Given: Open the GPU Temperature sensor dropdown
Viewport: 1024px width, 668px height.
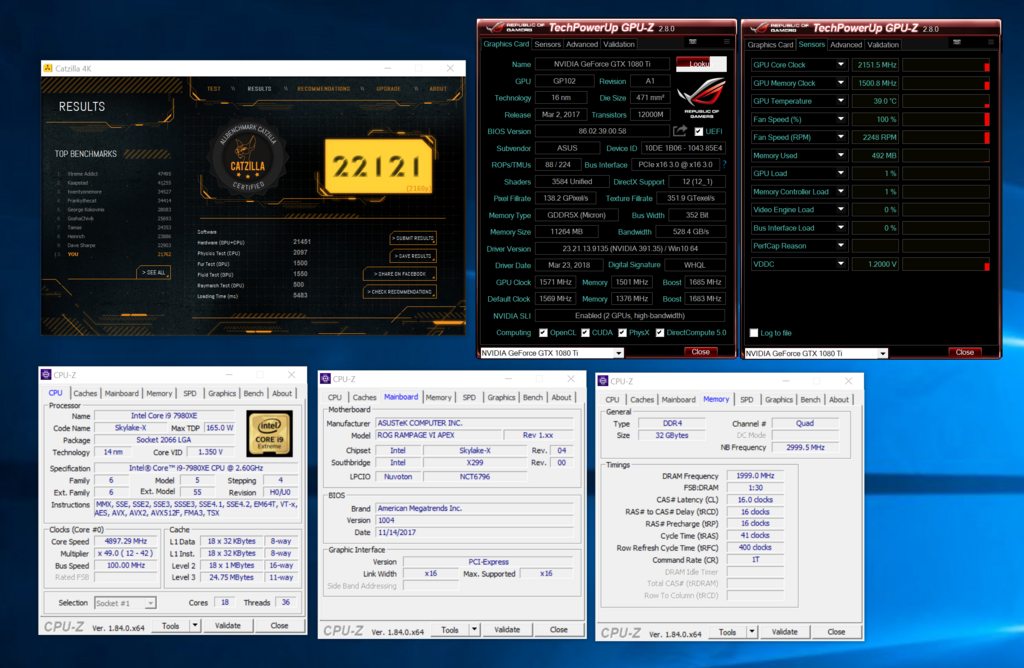Looking at the screenshot, I should (x=842, y=101).
